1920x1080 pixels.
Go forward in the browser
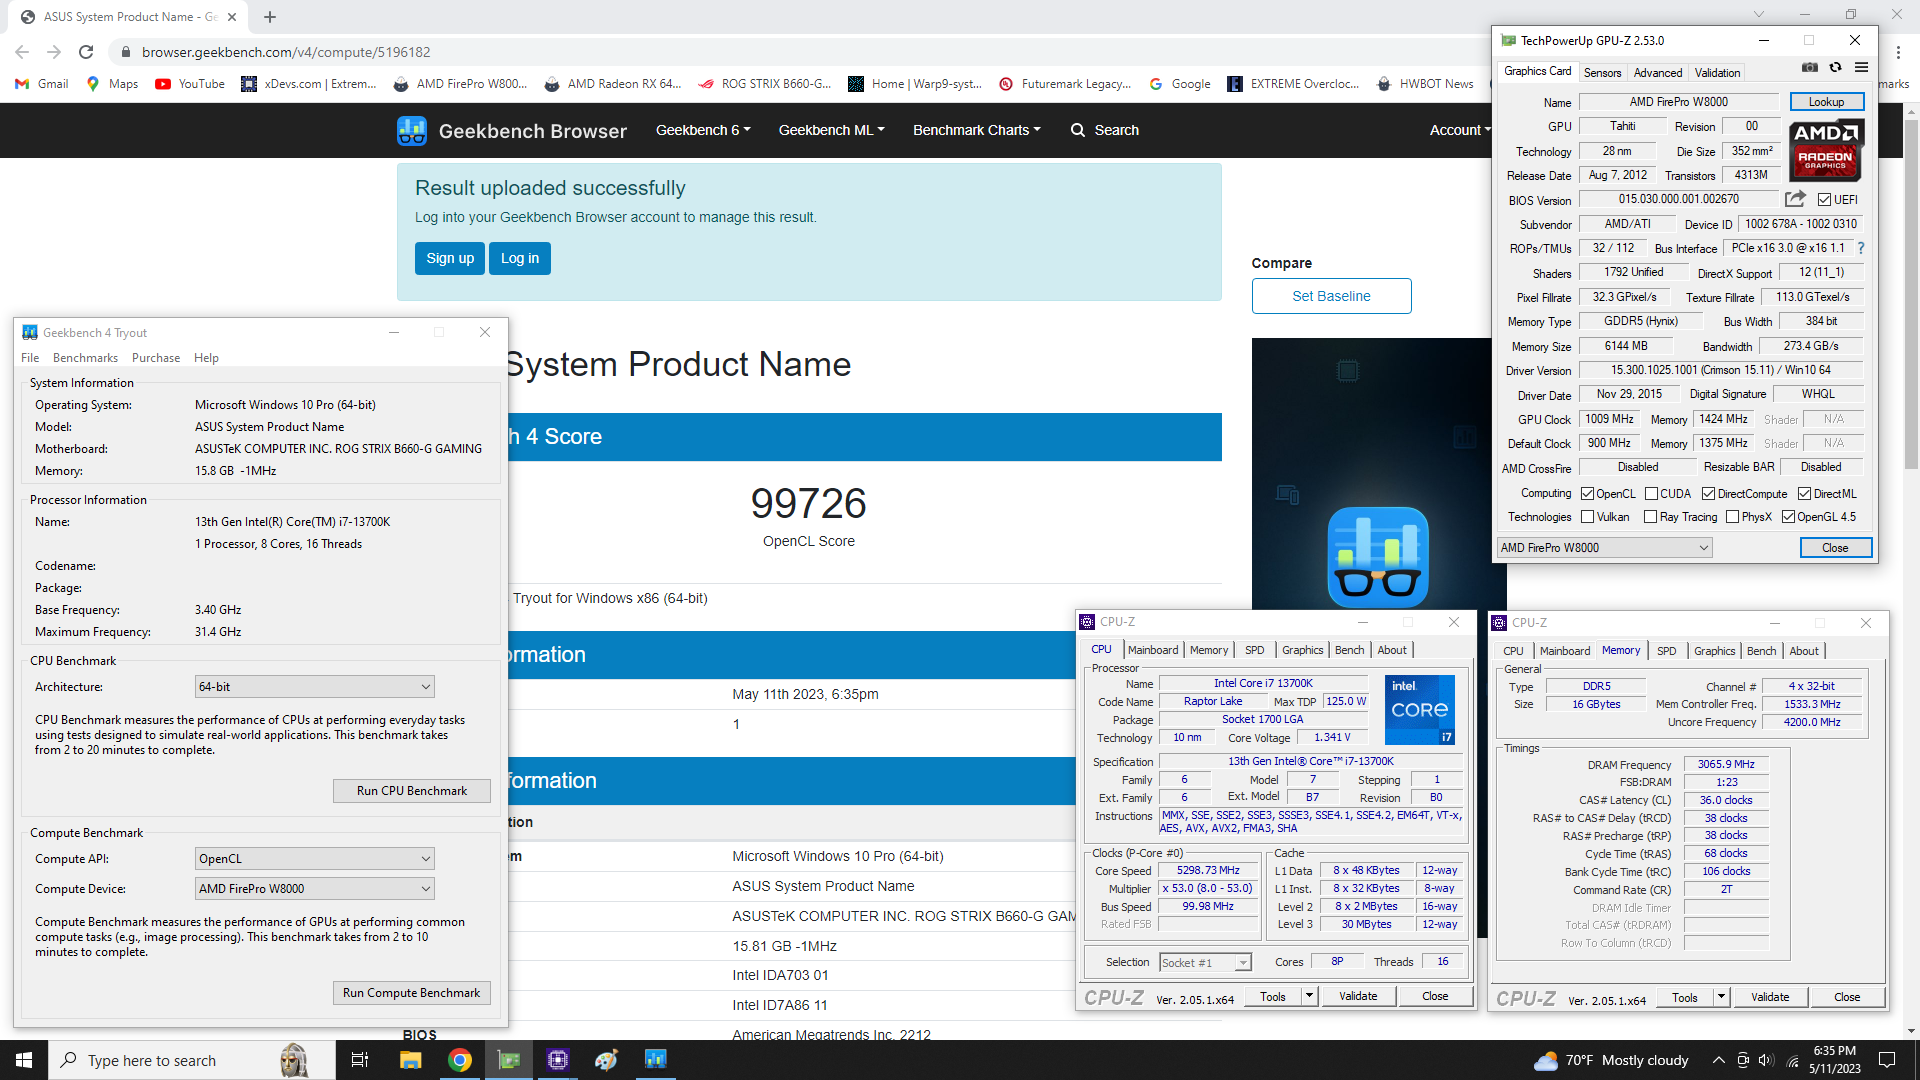(54, 52)
